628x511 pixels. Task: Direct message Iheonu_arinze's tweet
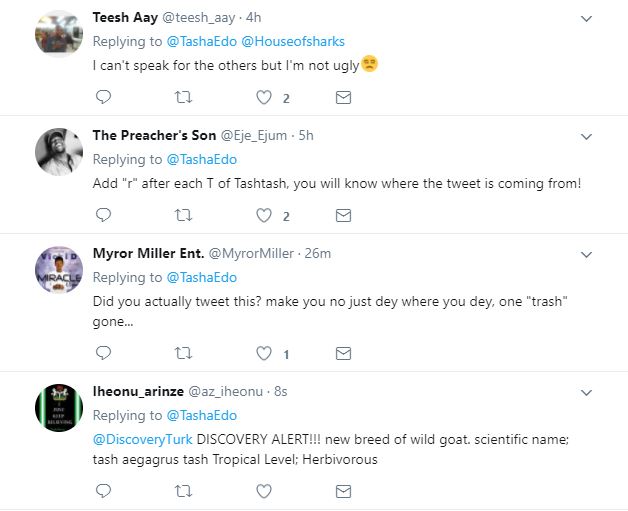pos(342,491)
